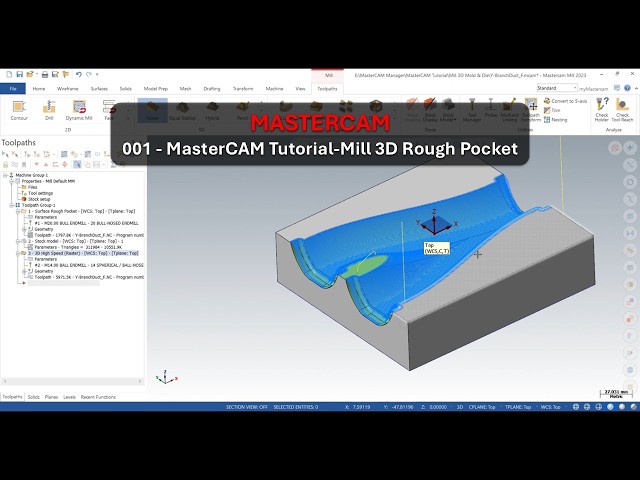
Task: Deselect all operations with the red X cursor icon
Action: 15,154
